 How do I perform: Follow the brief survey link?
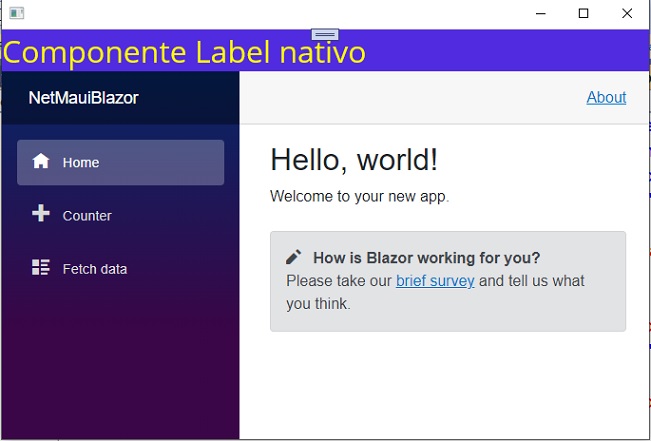click(x=435, y=281)
